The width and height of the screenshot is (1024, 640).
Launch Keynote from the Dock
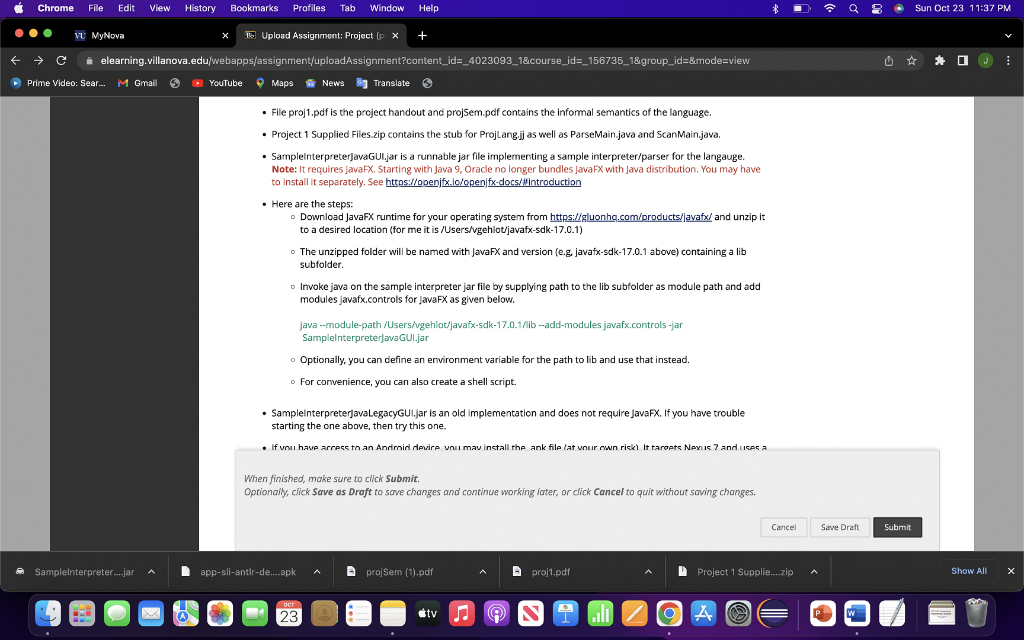pyautogui.click(x=565, y=613)
